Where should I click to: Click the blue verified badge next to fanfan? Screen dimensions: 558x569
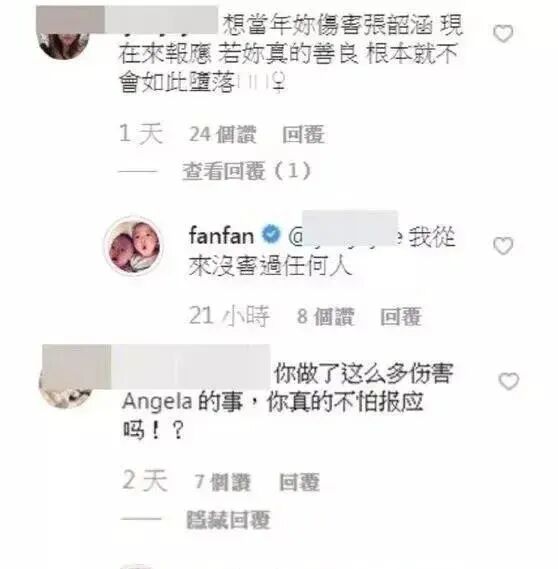pyautogui.click(x=271, y=234)
